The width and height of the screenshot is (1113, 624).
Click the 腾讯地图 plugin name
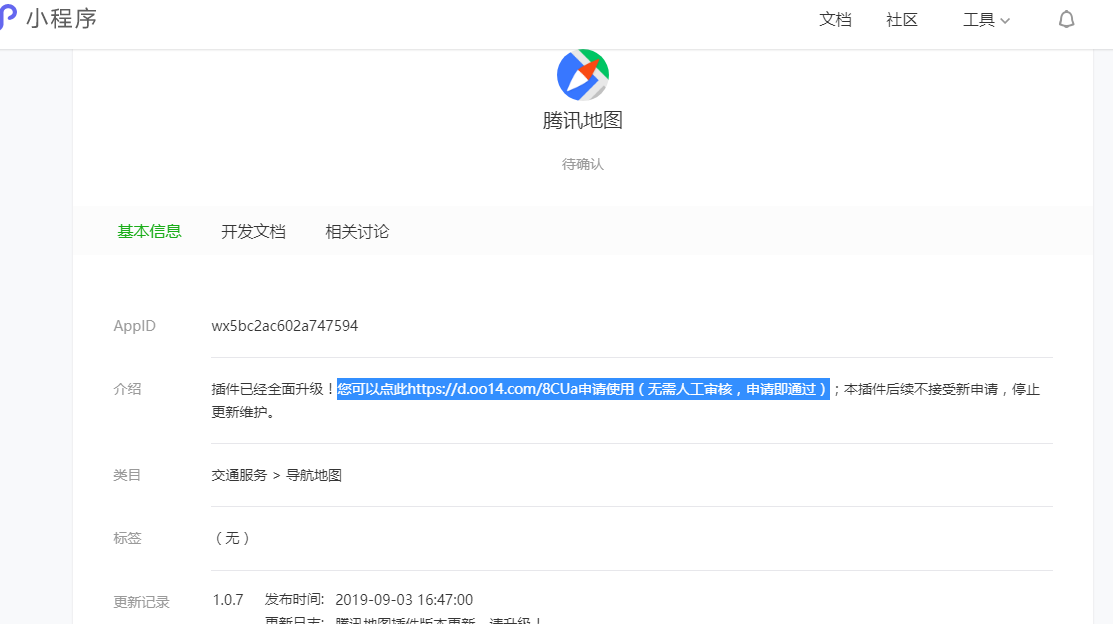(x=583, y=120)
